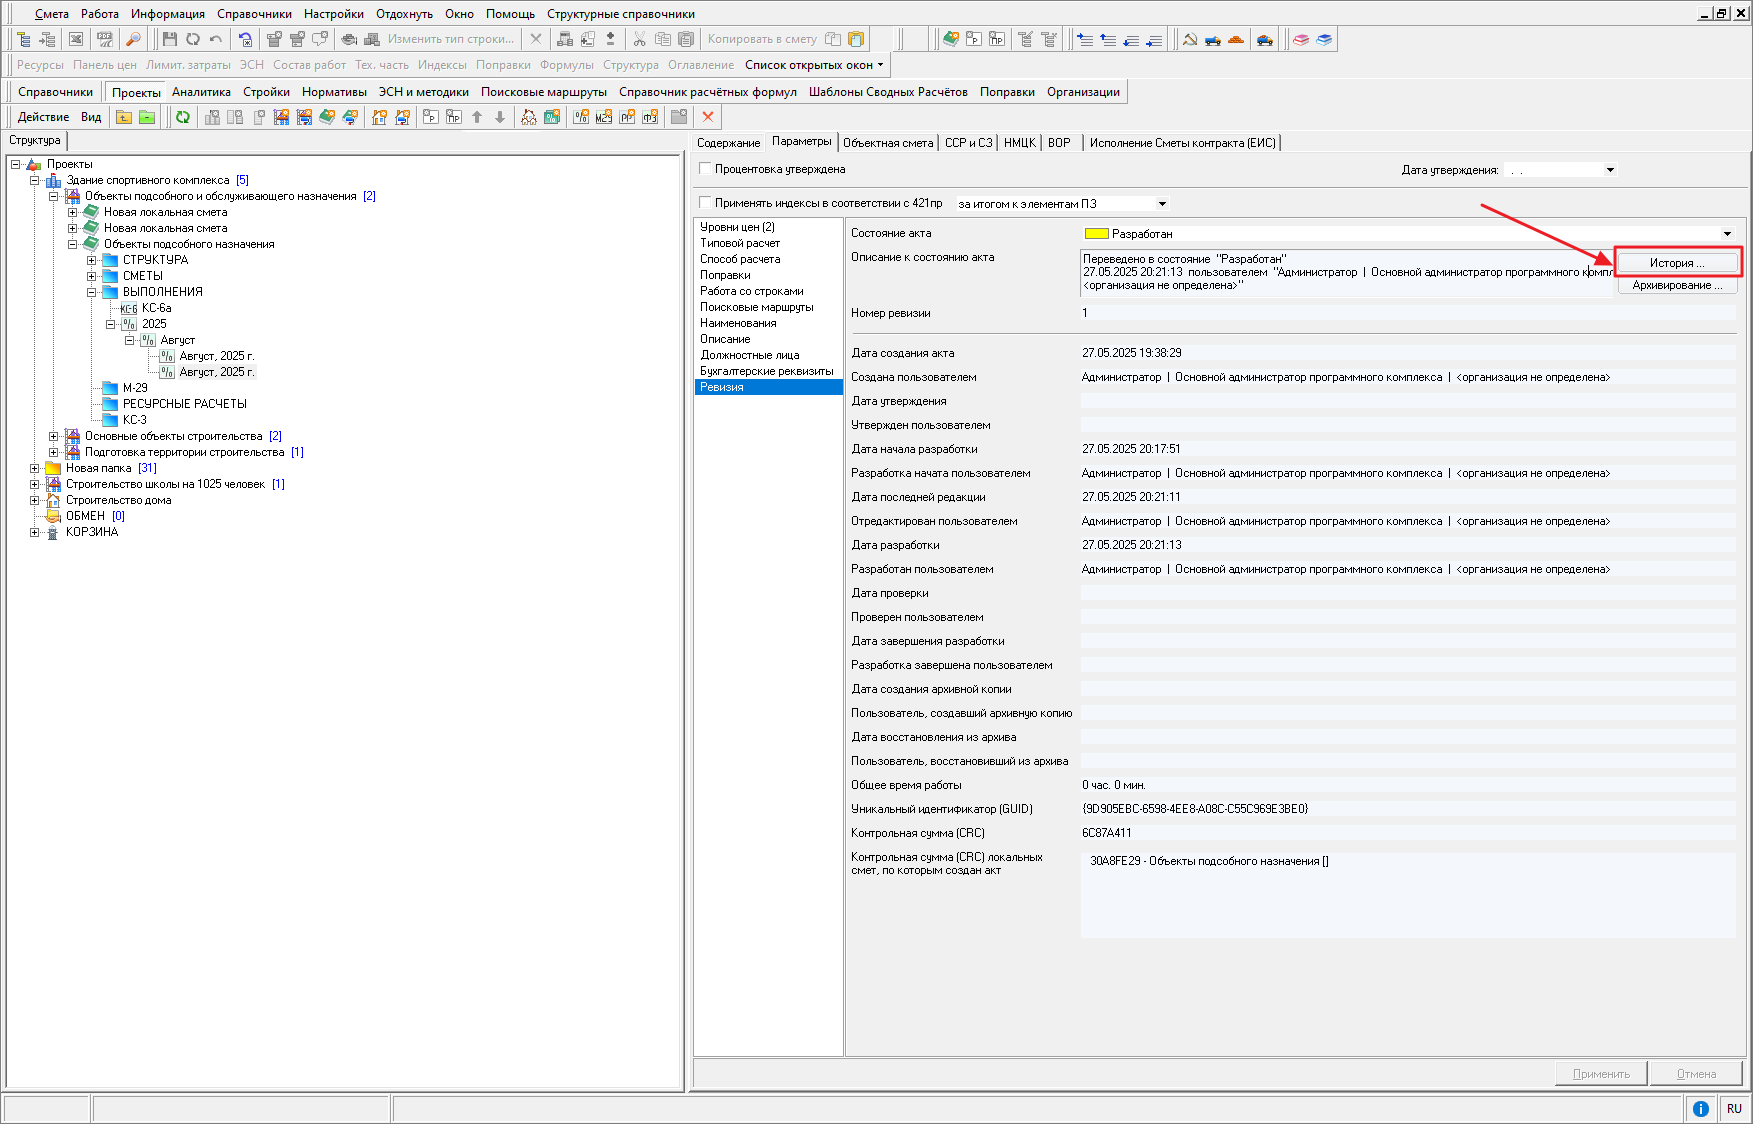The width and height of the screenshot is (1753, 1124).
Task: Select Должностные лица in the parameters list
Action: (749, 355)
